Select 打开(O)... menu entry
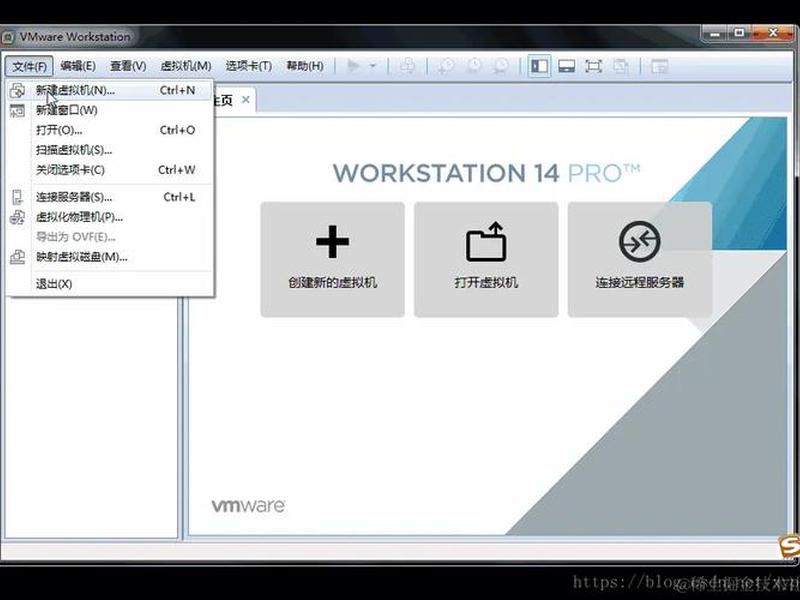800x600 pixels. coord(110,130)
